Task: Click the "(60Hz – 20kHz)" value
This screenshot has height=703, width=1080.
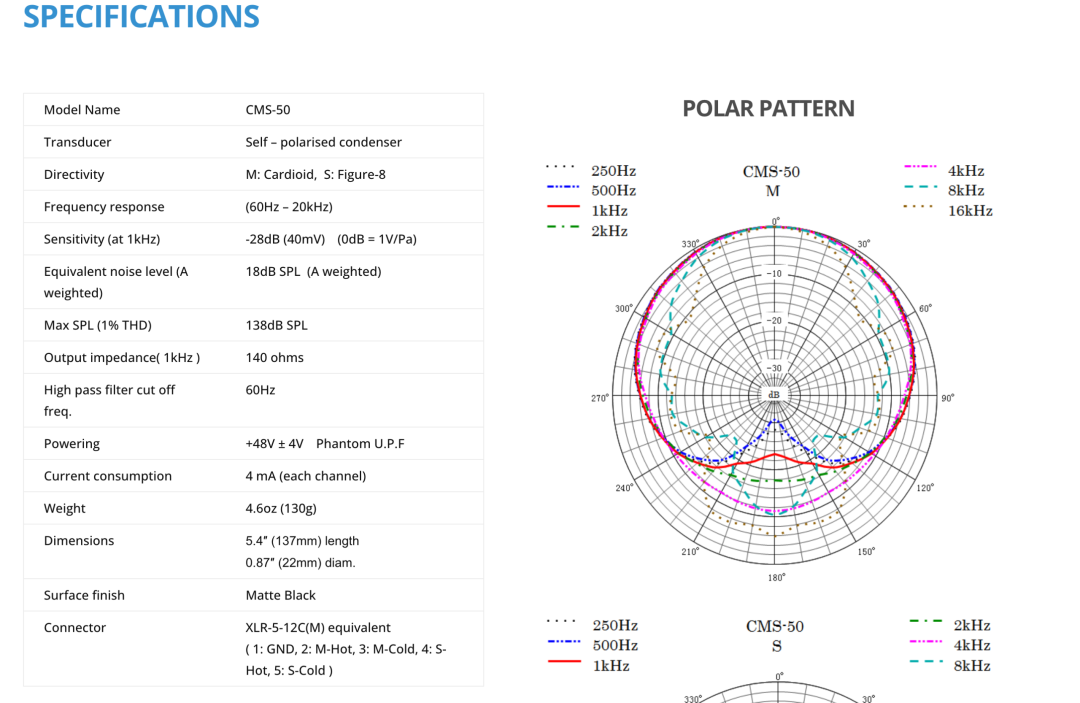Action: 289,207
